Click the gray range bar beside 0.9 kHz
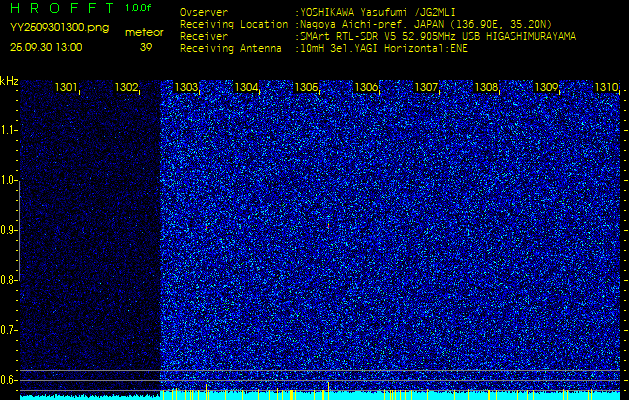 (19, 230)
